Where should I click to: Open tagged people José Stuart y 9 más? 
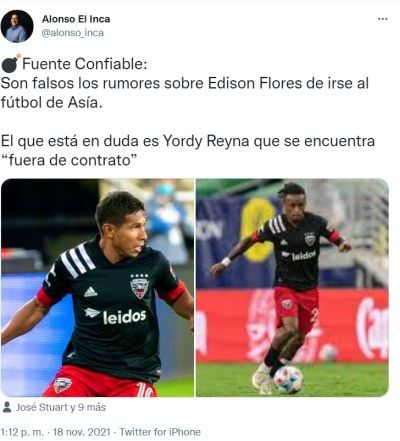pyautogui.click(x=61, y=407)
